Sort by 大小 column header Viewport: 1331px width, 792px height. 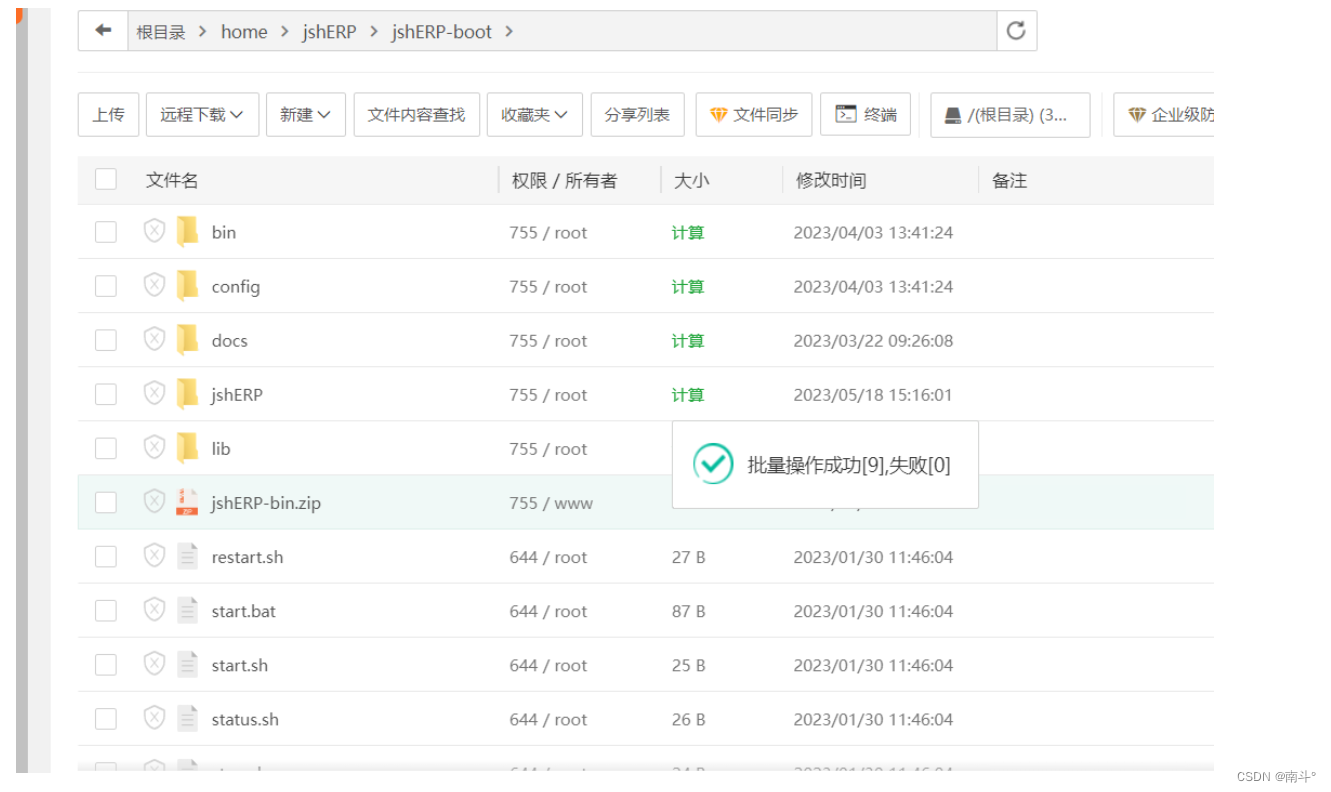coord(691,180)
